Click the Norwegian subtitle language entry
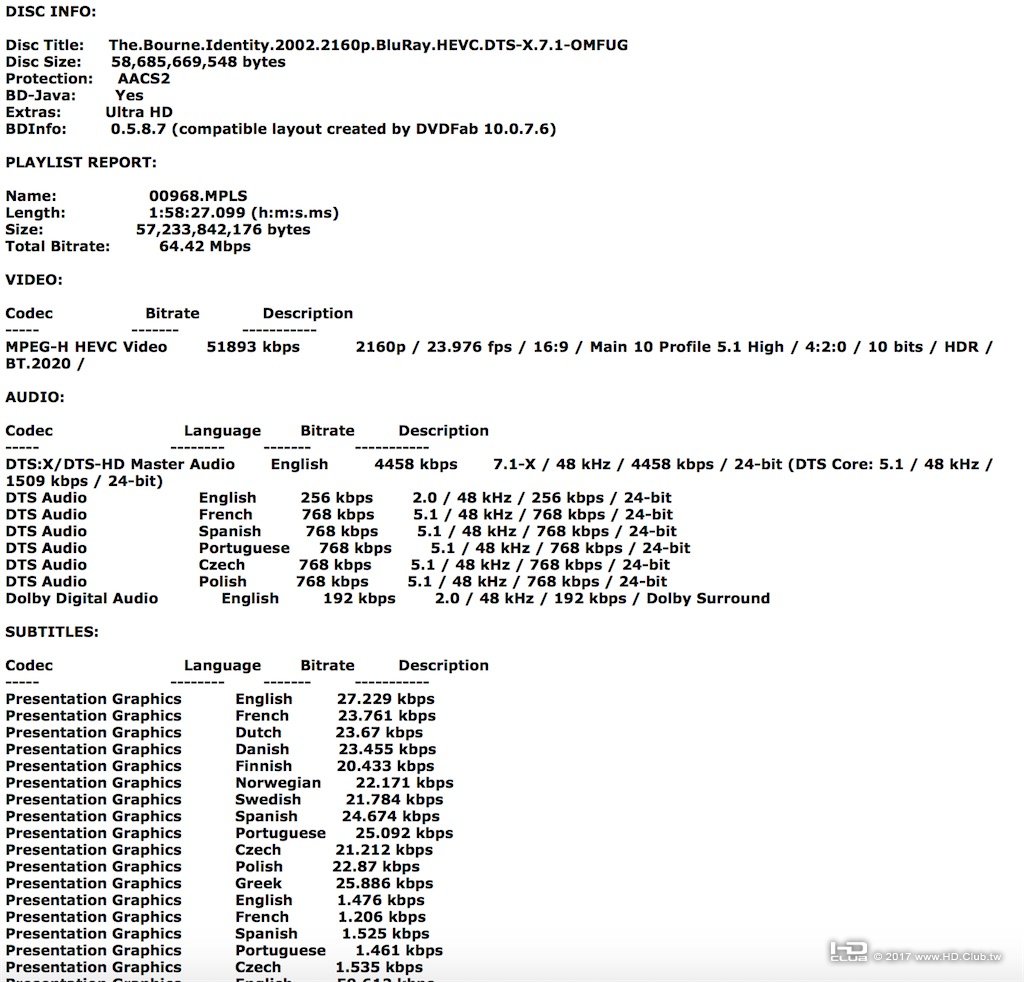Screen dimensions: 1024x982 (278, 784)
